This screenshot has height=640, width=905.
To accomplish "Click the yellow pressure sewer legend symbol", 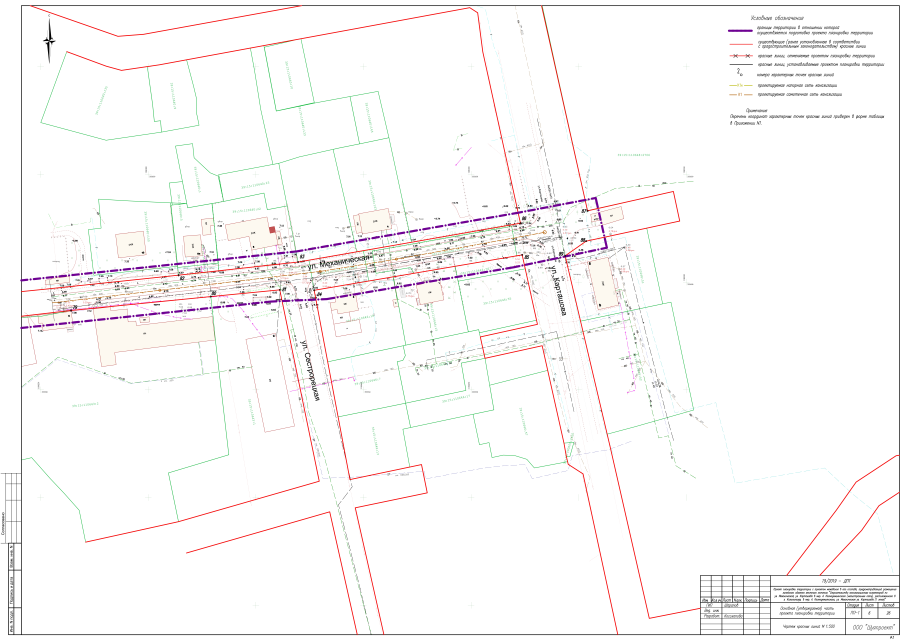I will pyautogui.click(x=740, y=86).
